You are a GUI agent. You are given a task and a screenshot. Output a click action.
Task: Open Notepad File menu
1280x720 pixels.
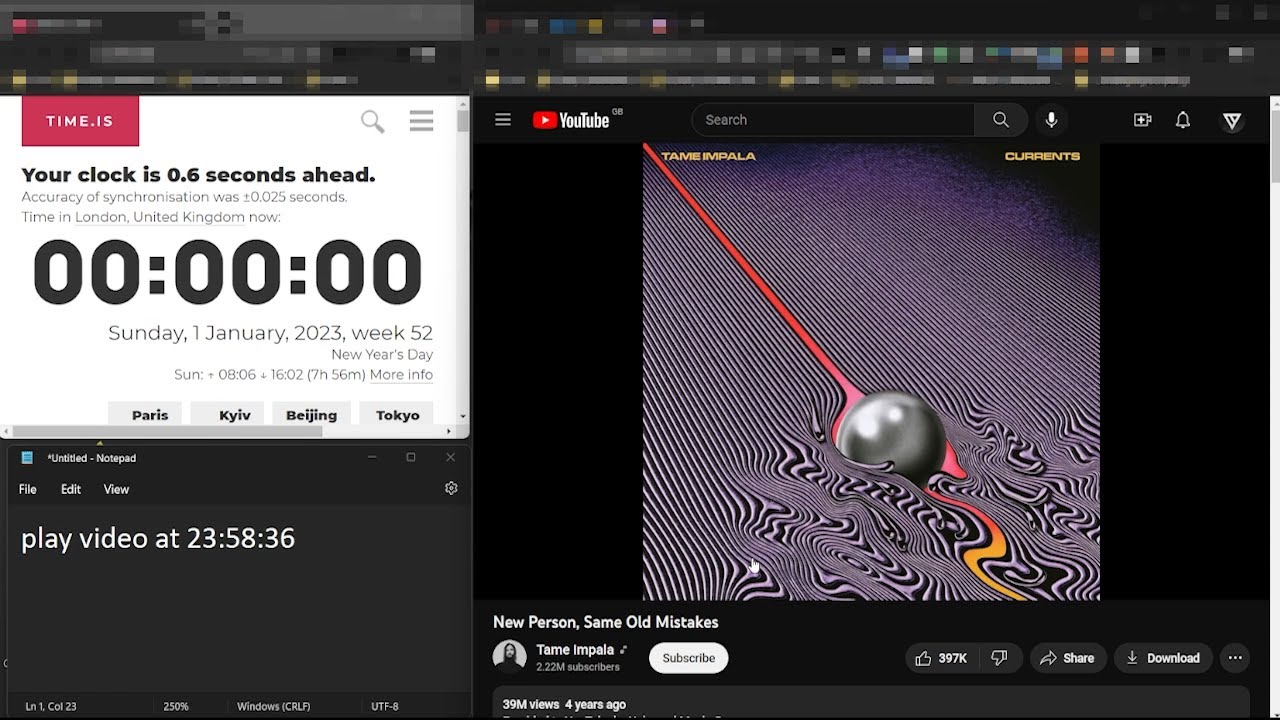(x=28, y=489)
